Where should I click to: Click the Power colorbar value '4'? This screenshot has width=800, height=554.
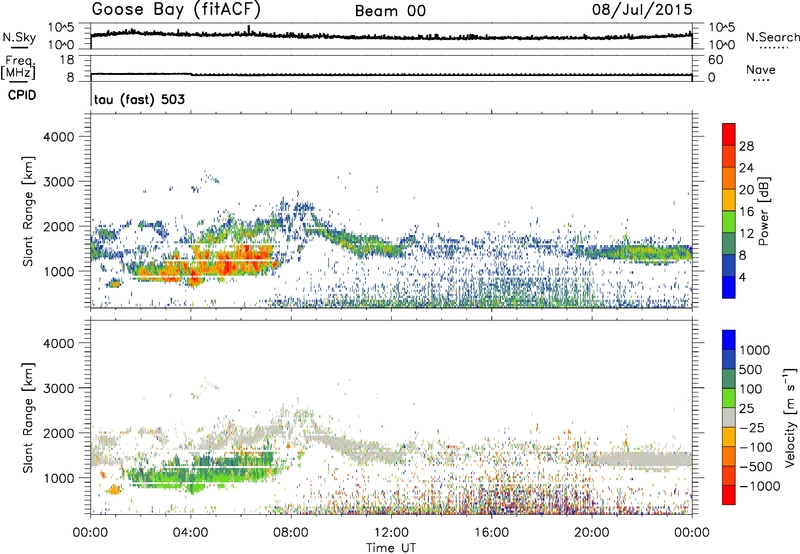coord(742,277)
